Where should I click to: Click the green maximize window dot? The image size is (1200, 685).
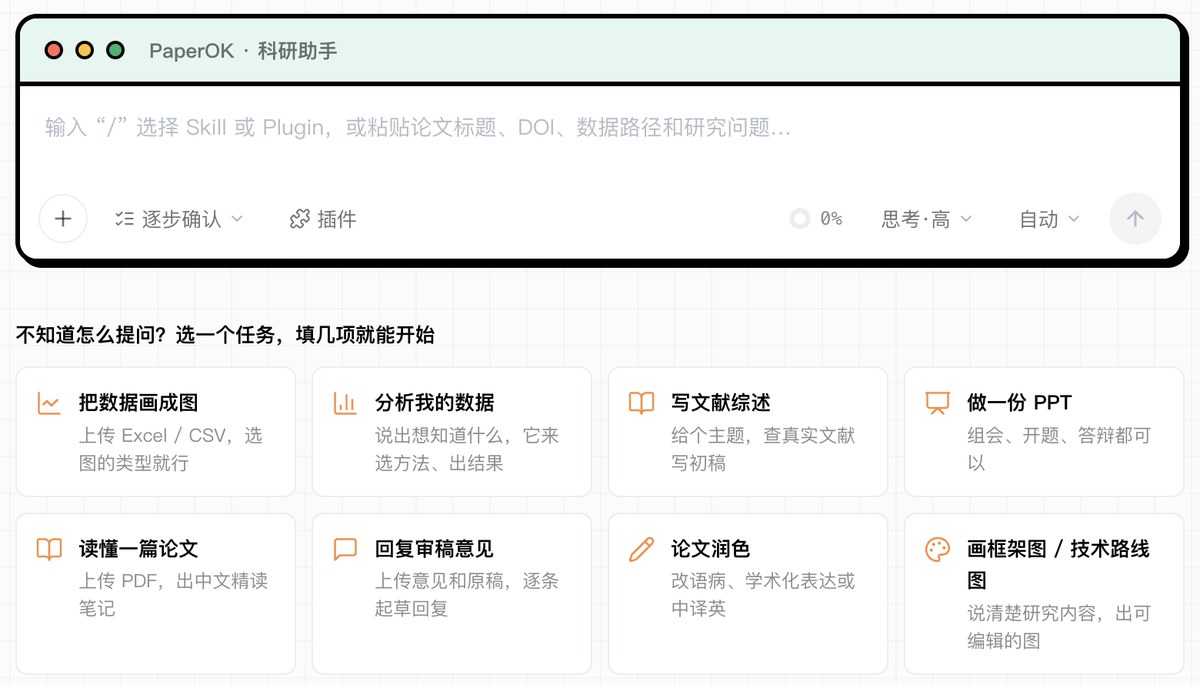coord(116,50)
